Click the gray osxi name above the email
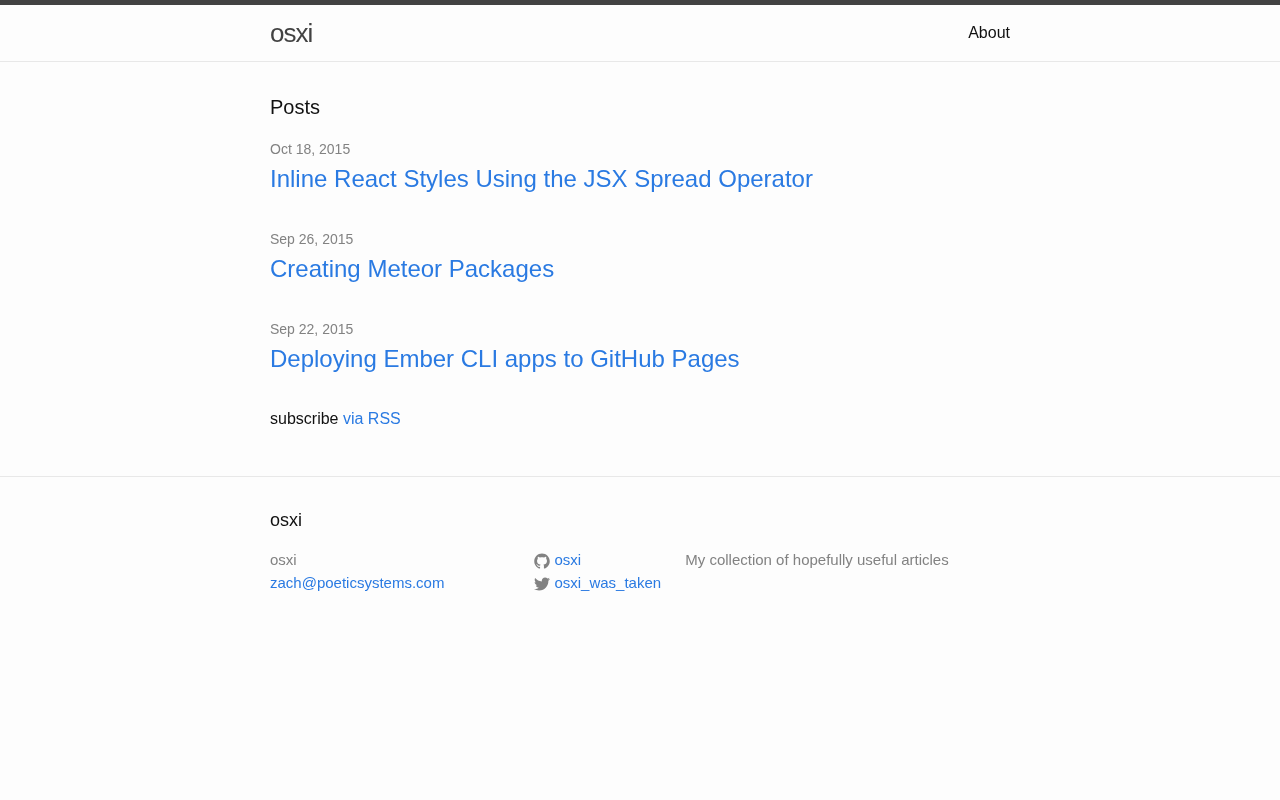Screen dimensions: 1280x800 point(283,560)
